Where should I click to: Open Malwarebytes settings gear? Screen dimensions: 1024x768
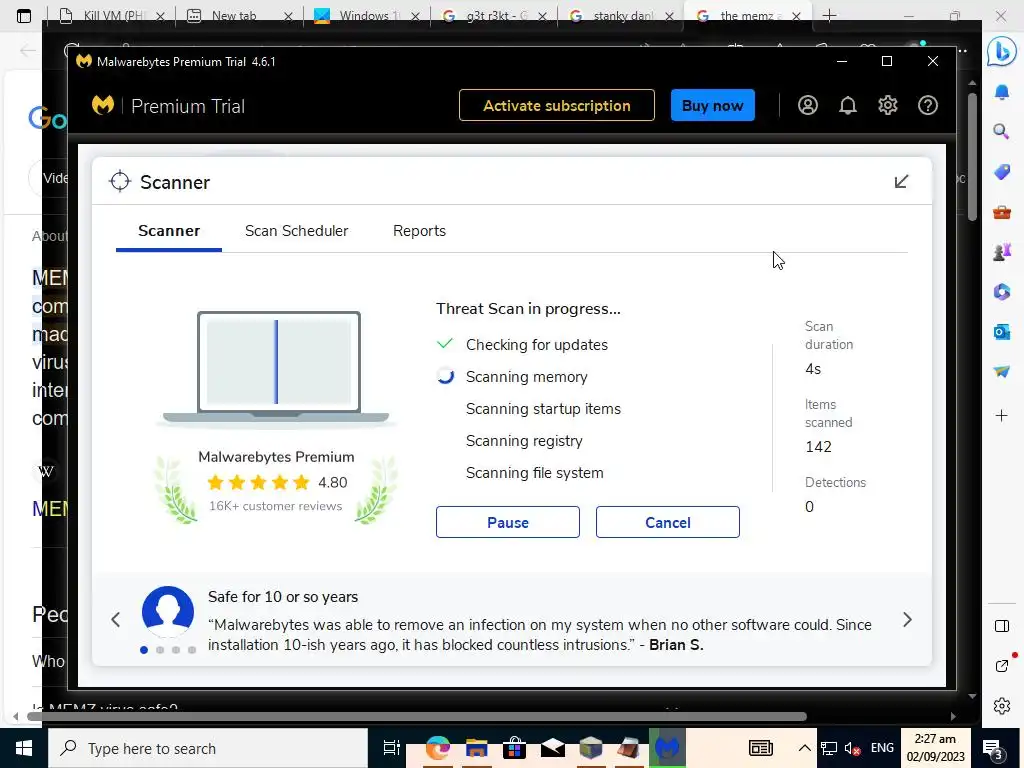coord(888,105)
